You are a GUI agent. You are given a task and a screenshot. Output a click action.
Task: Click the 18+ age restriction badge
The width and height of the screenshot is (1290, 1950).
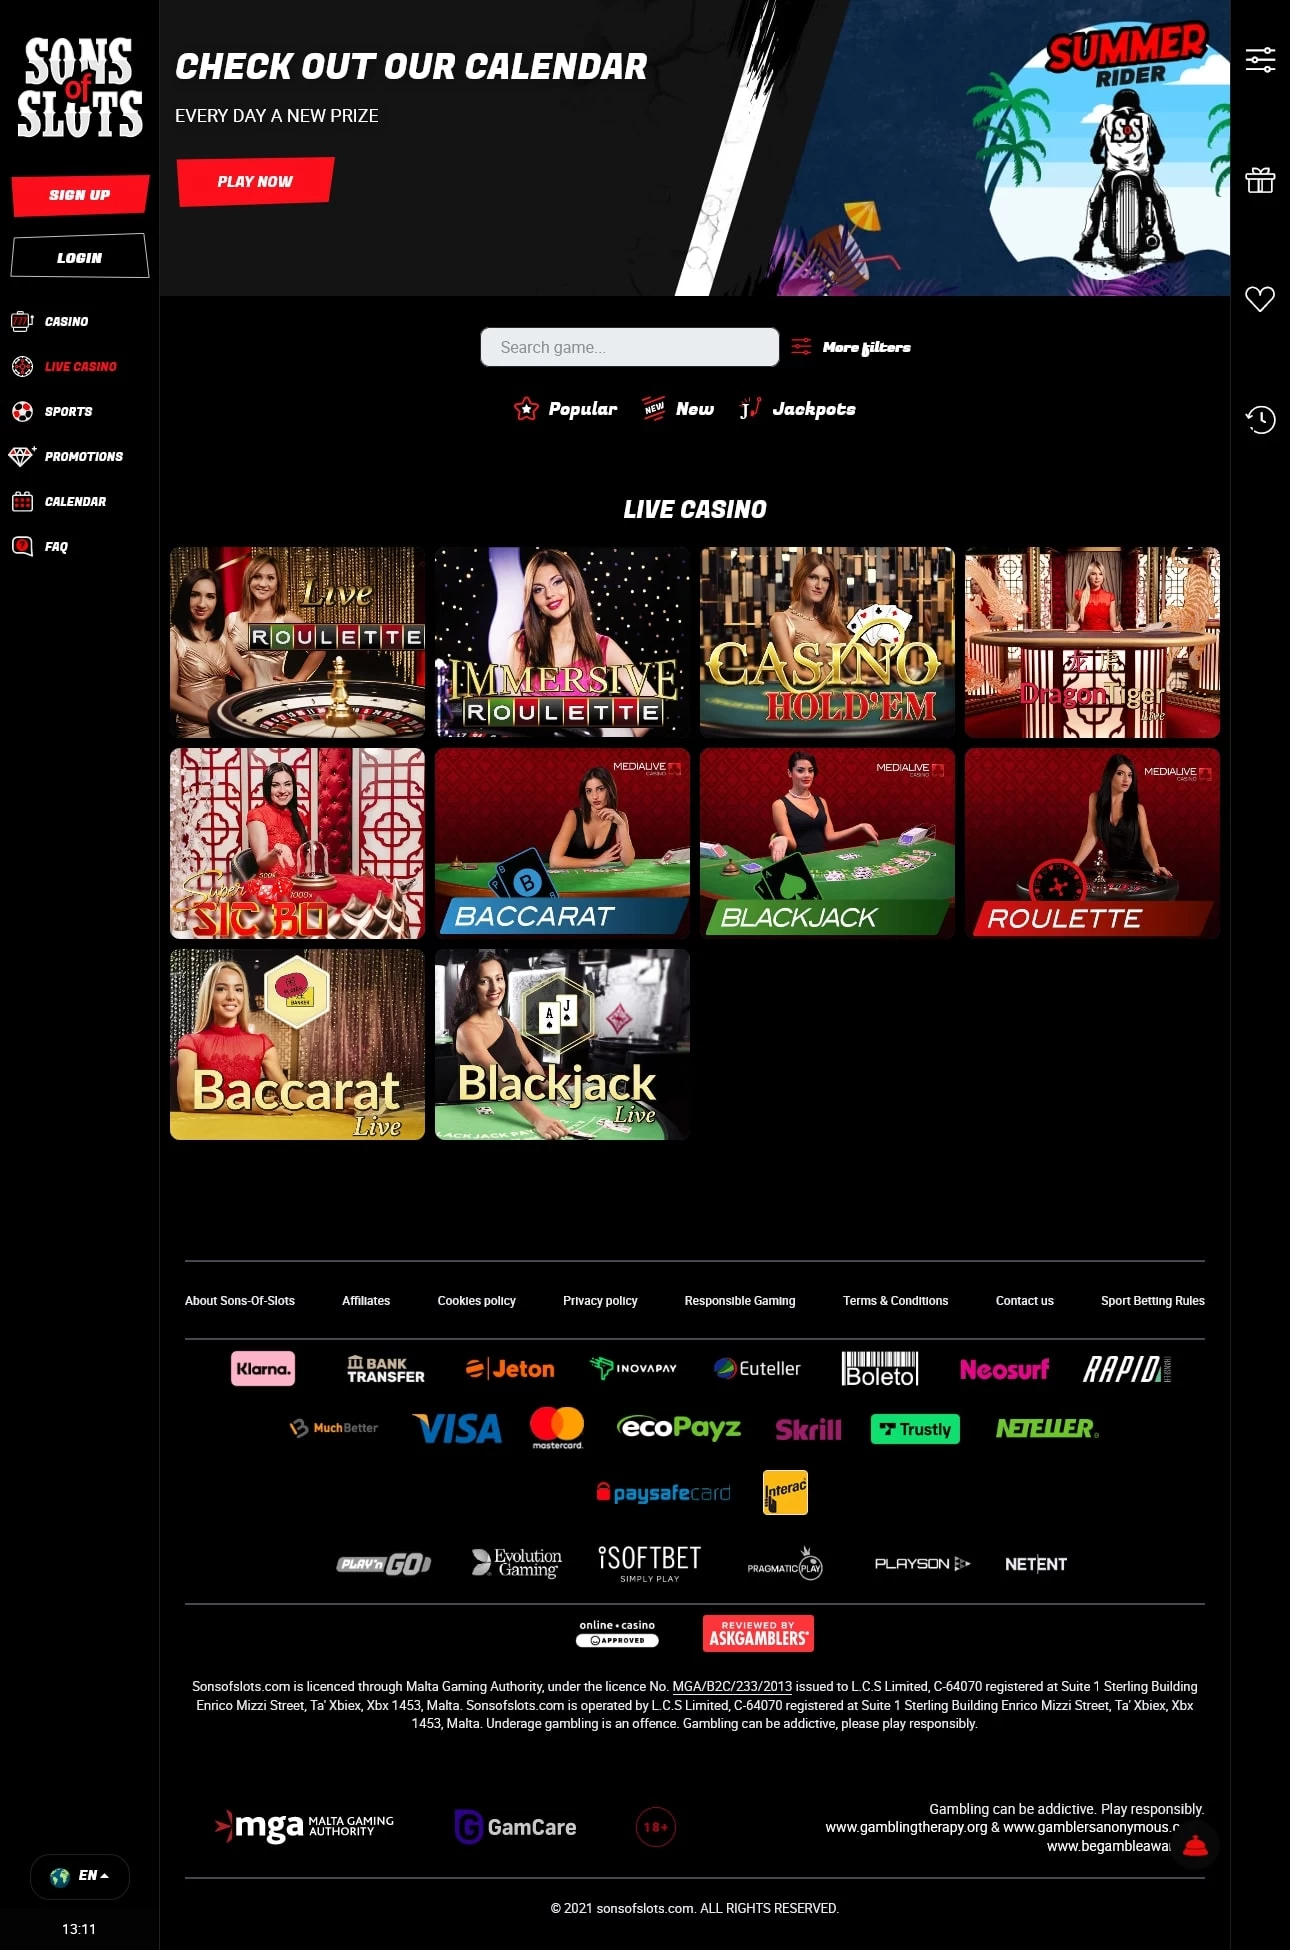point(656,1827)
